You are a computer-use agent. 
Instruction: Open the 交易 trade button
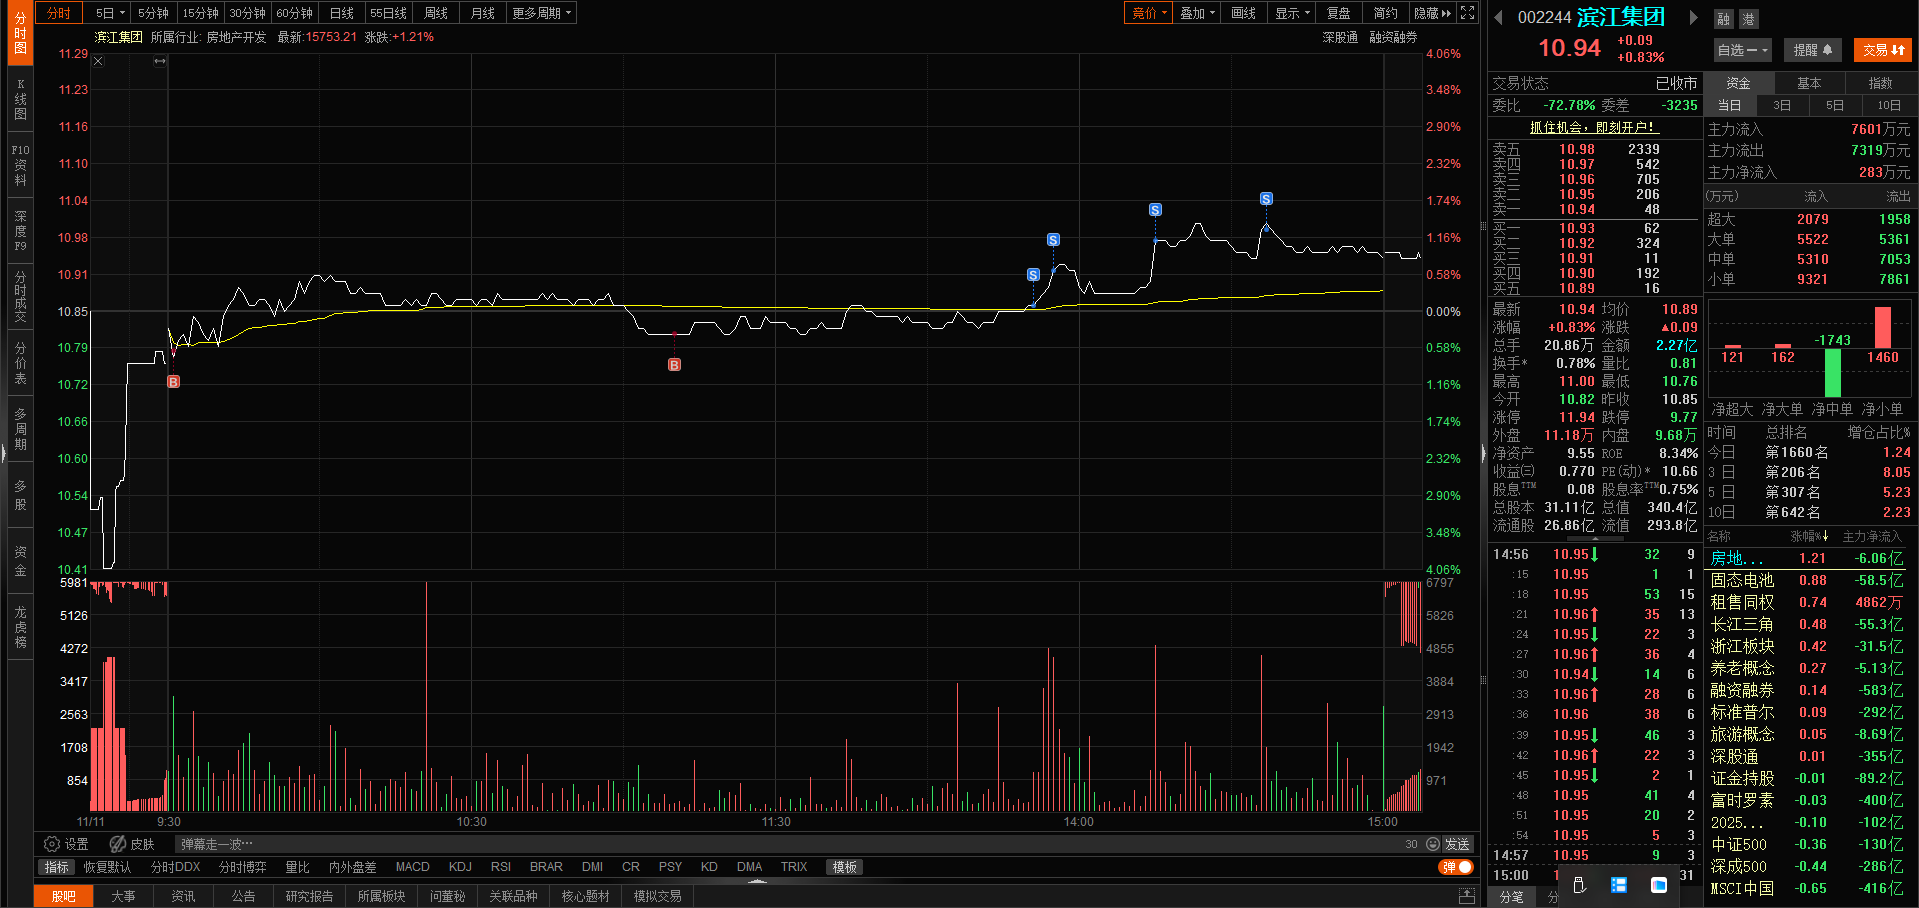click(x=1884, y=50)
